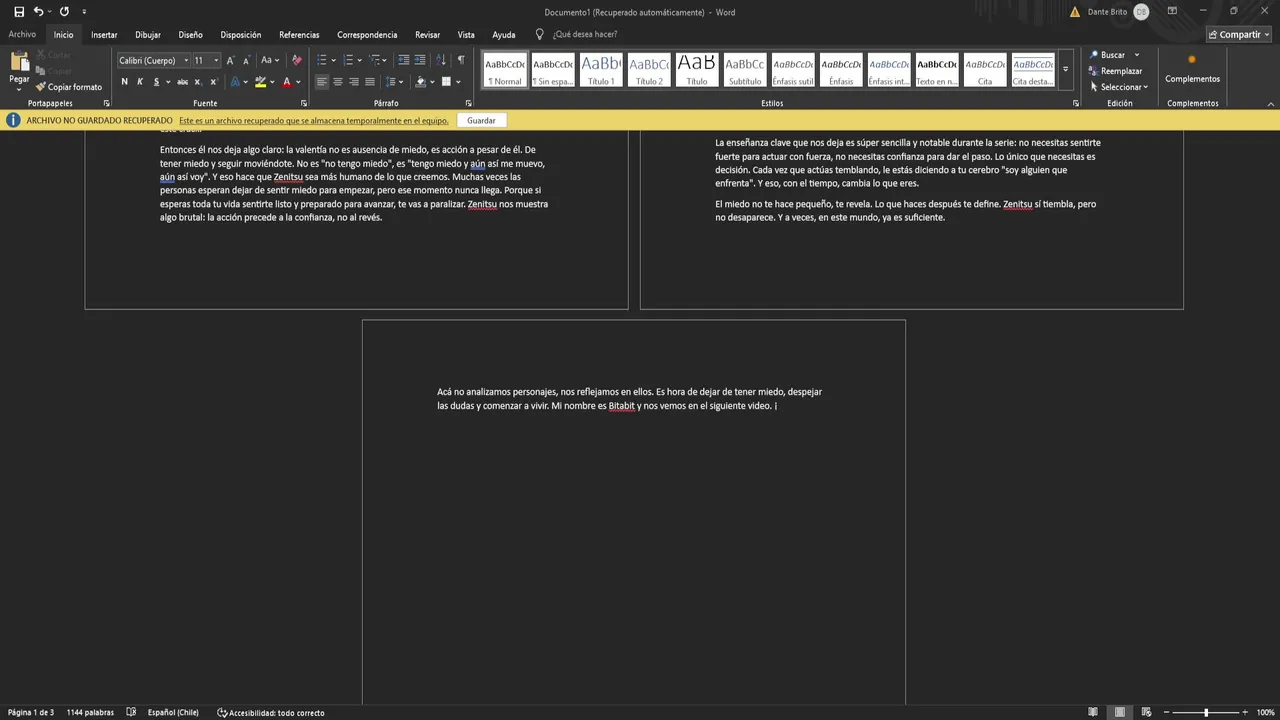This screenshot has height=720, width=1280.
Task: Click the zoom slider in the status bar
Action: (x=1206, y=712)
